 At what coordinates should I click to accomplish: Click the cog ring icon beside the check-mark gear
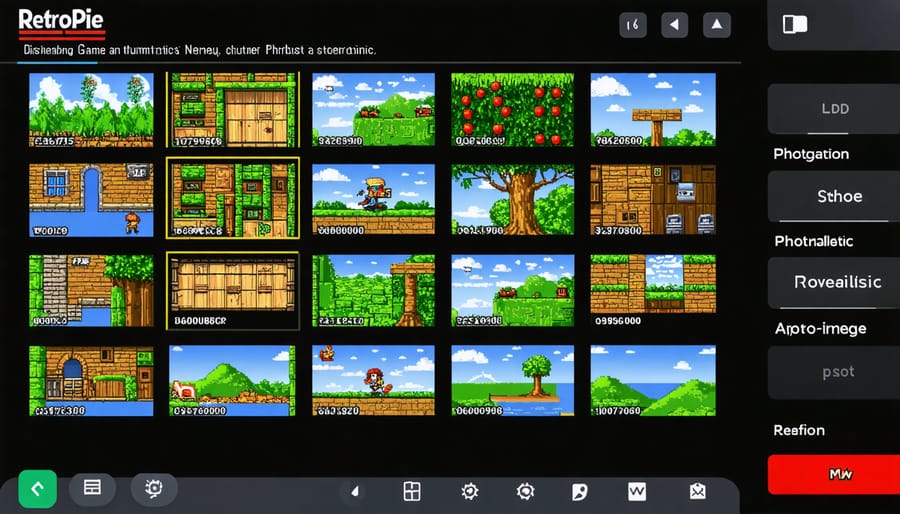525,492
